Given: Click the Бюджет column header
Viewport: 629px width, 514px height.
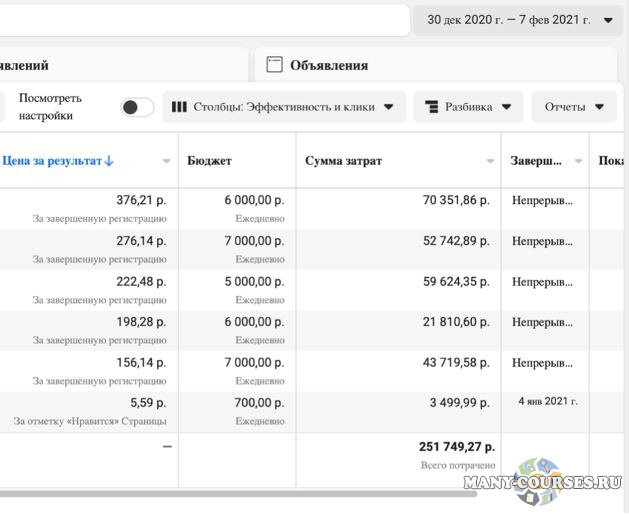Looking at the screenshot, I should (210, 161).
